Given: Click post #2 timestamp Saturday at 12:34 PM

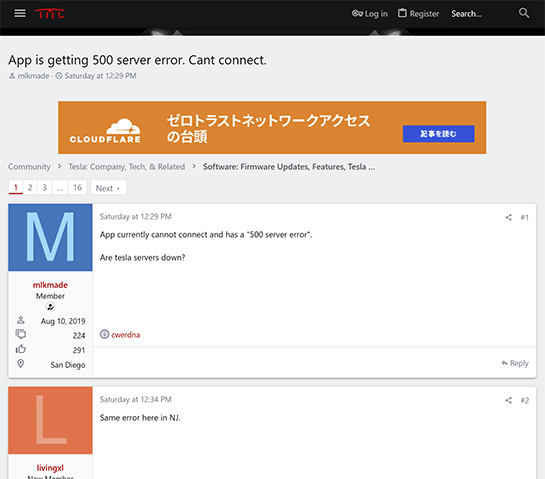Looking at the screenshot, I should (x=136, y=399).
